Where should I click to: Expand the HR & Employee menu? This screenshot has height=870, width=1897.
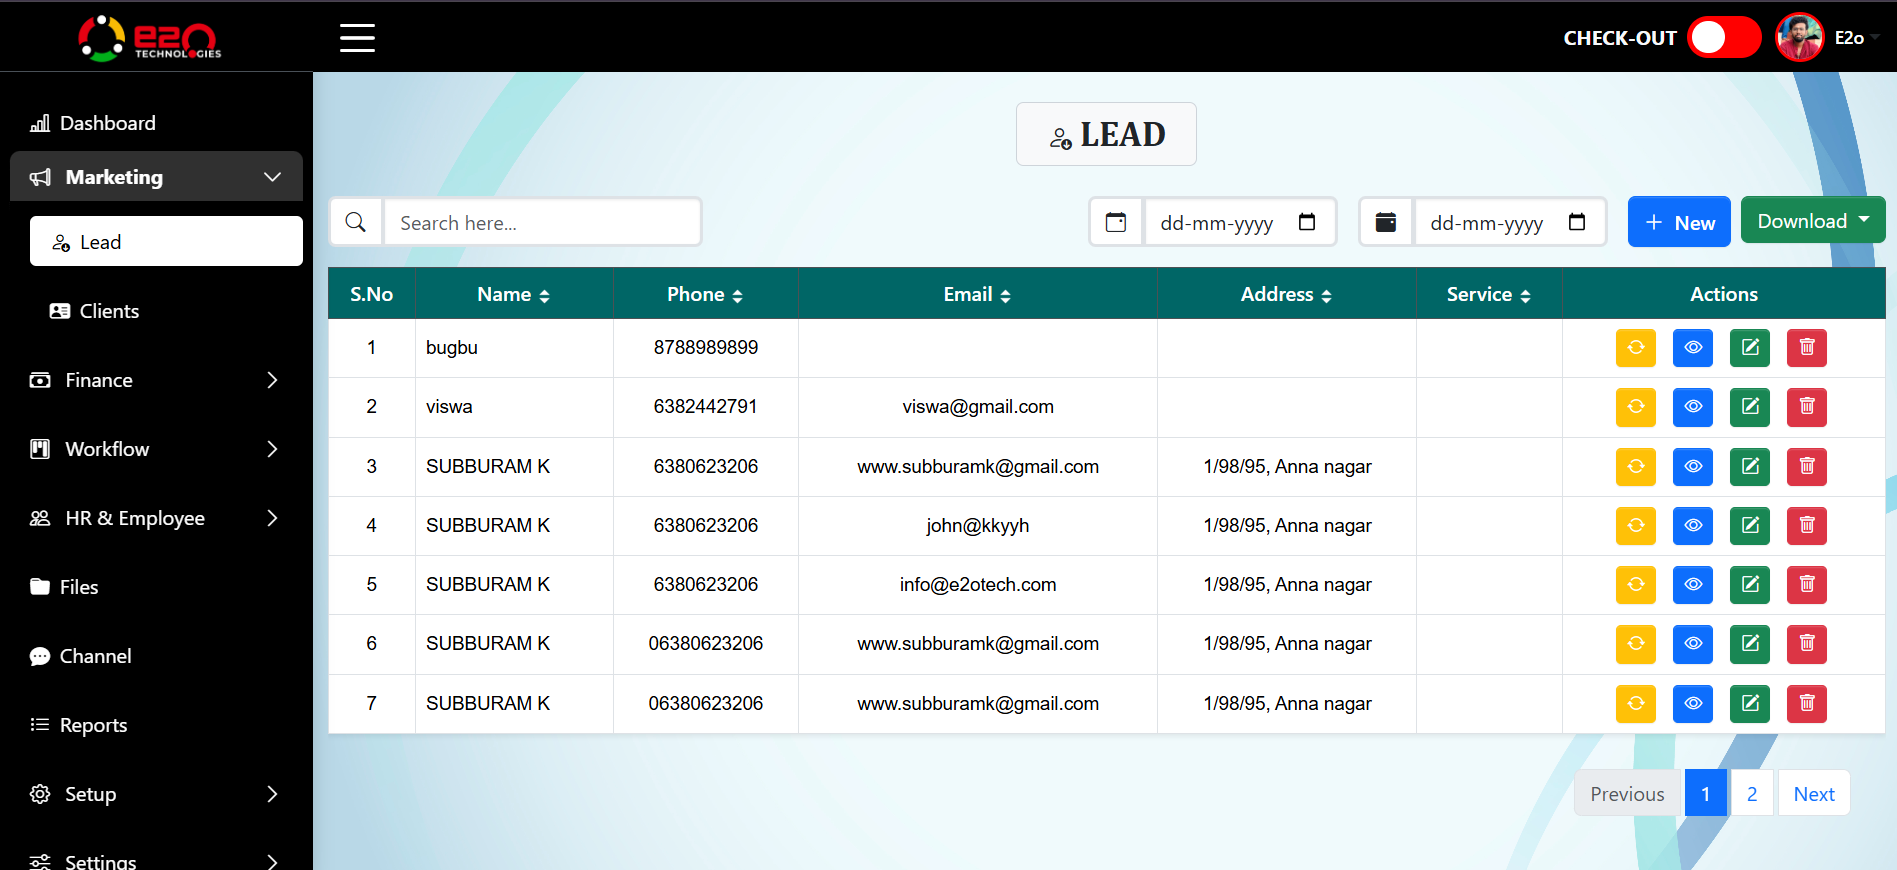(x=155, y=518)
